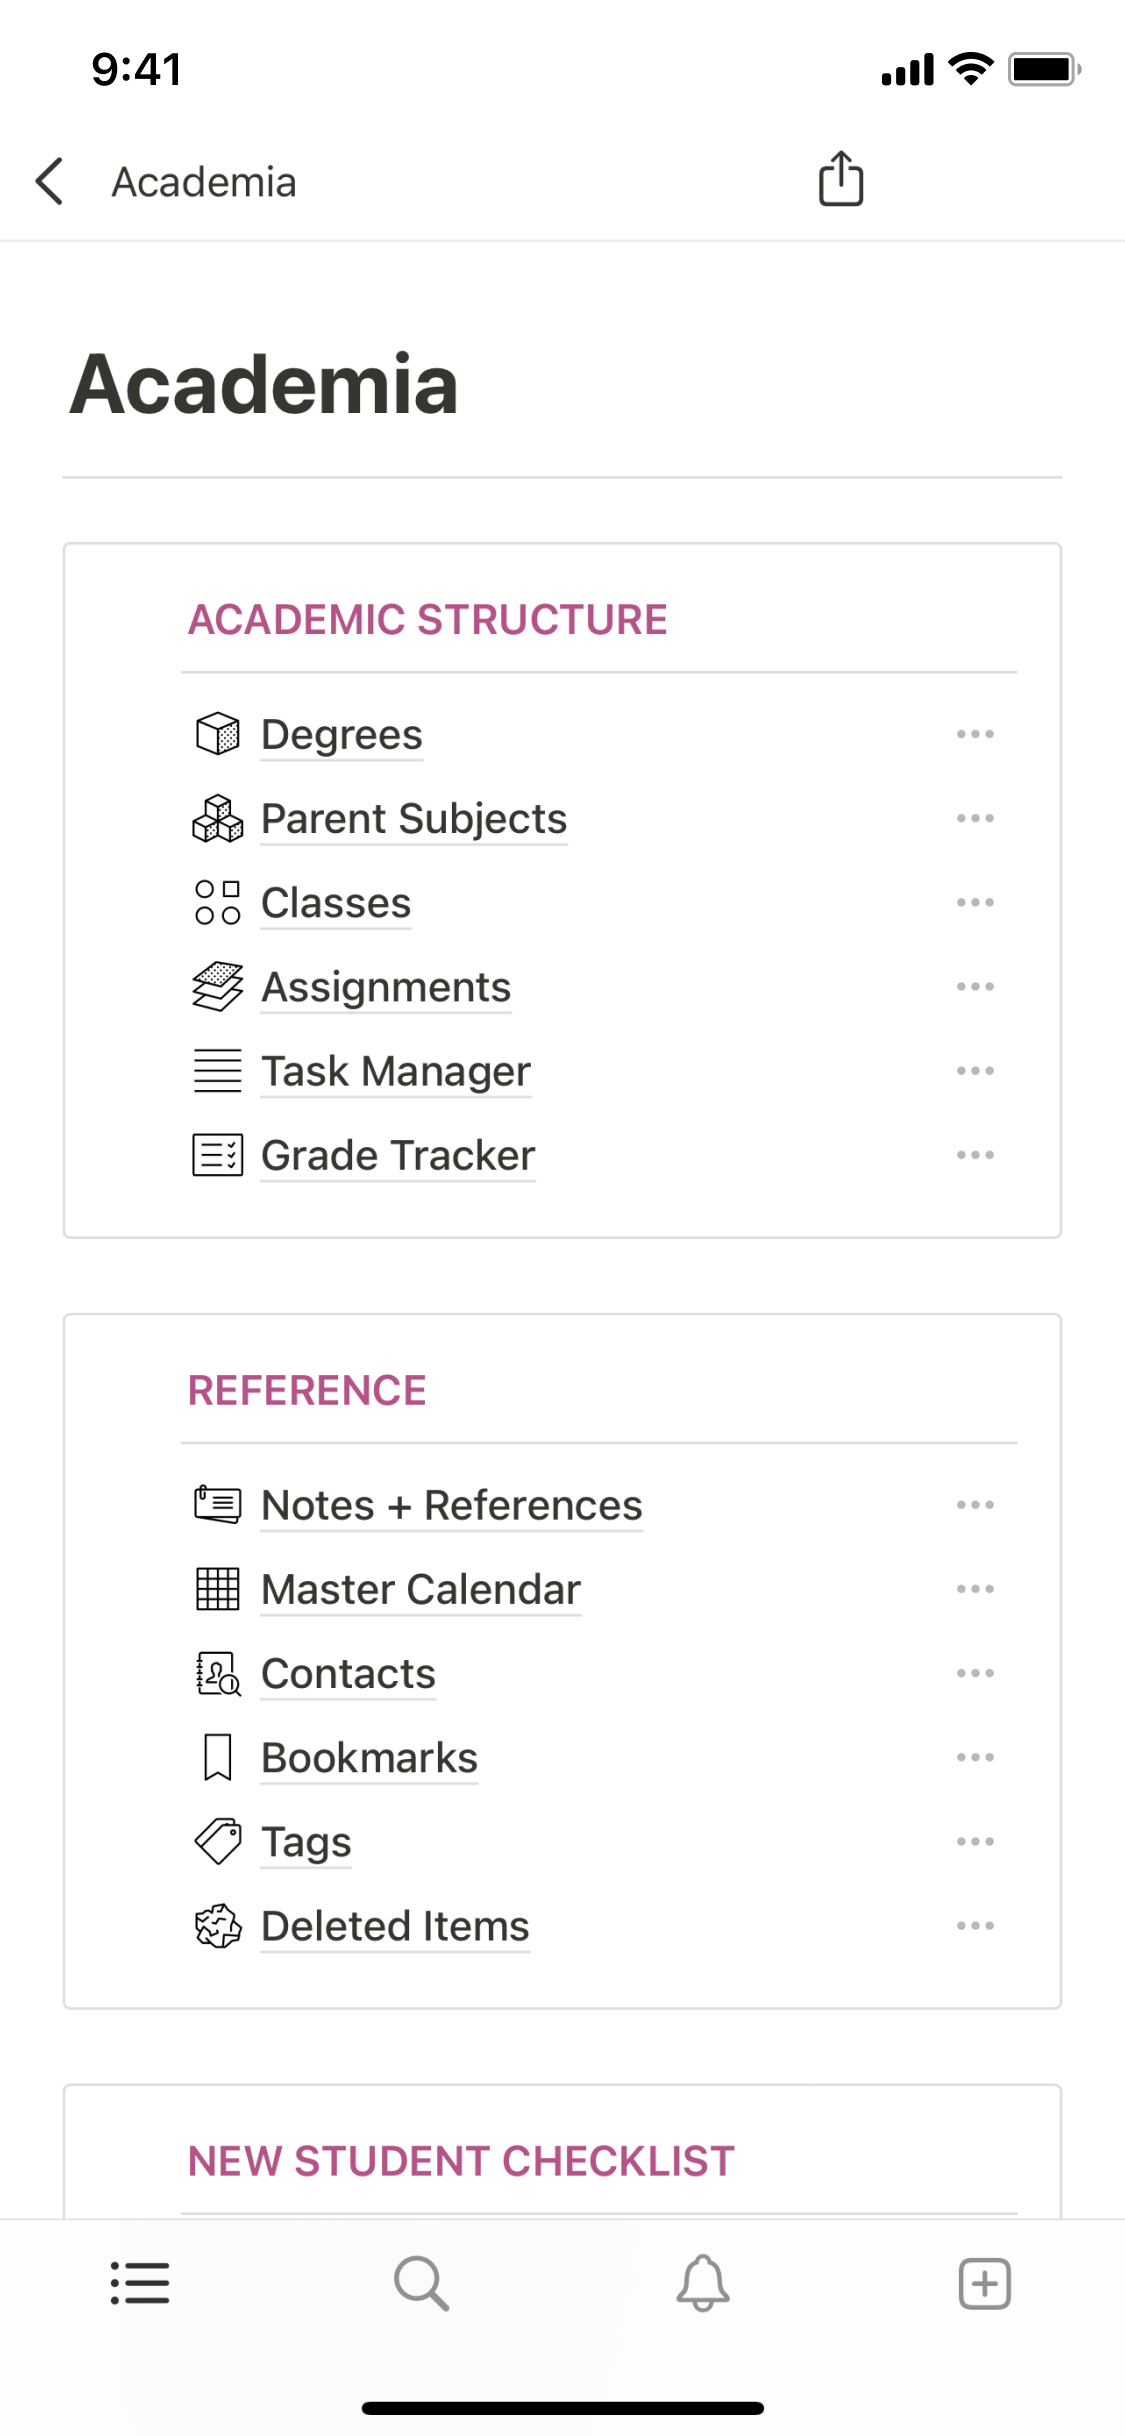
Task: Open more options for Contacts
Action: (x=975, y=1673)
